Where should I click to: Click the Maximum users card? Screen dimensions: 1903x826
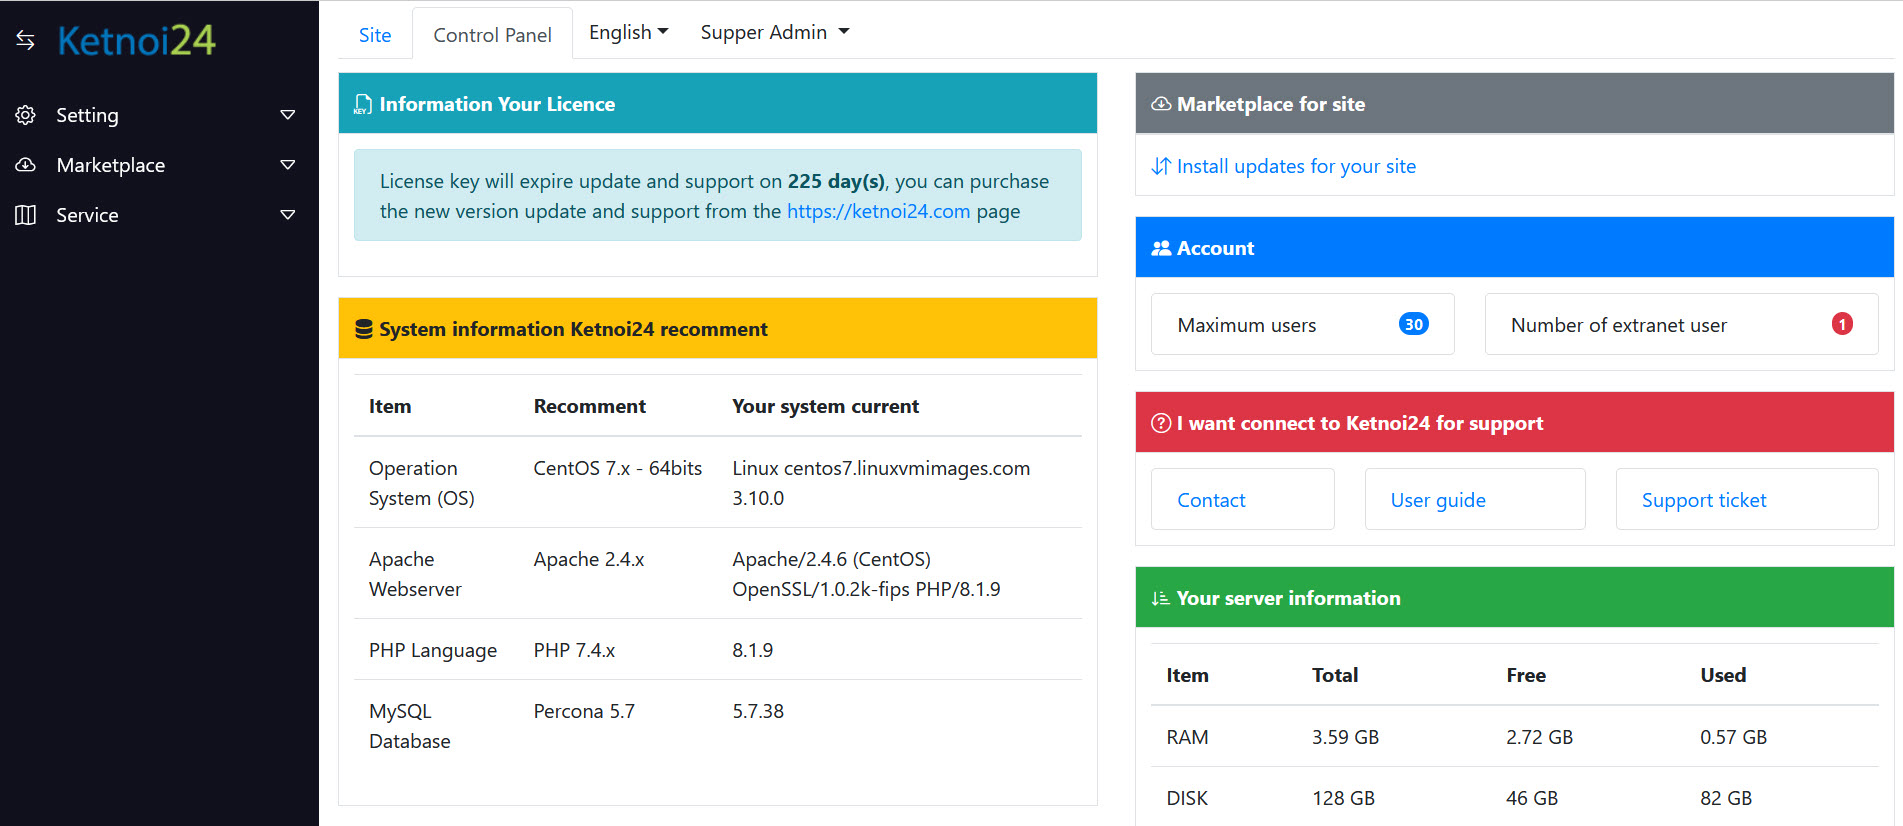click(1302, 324)
